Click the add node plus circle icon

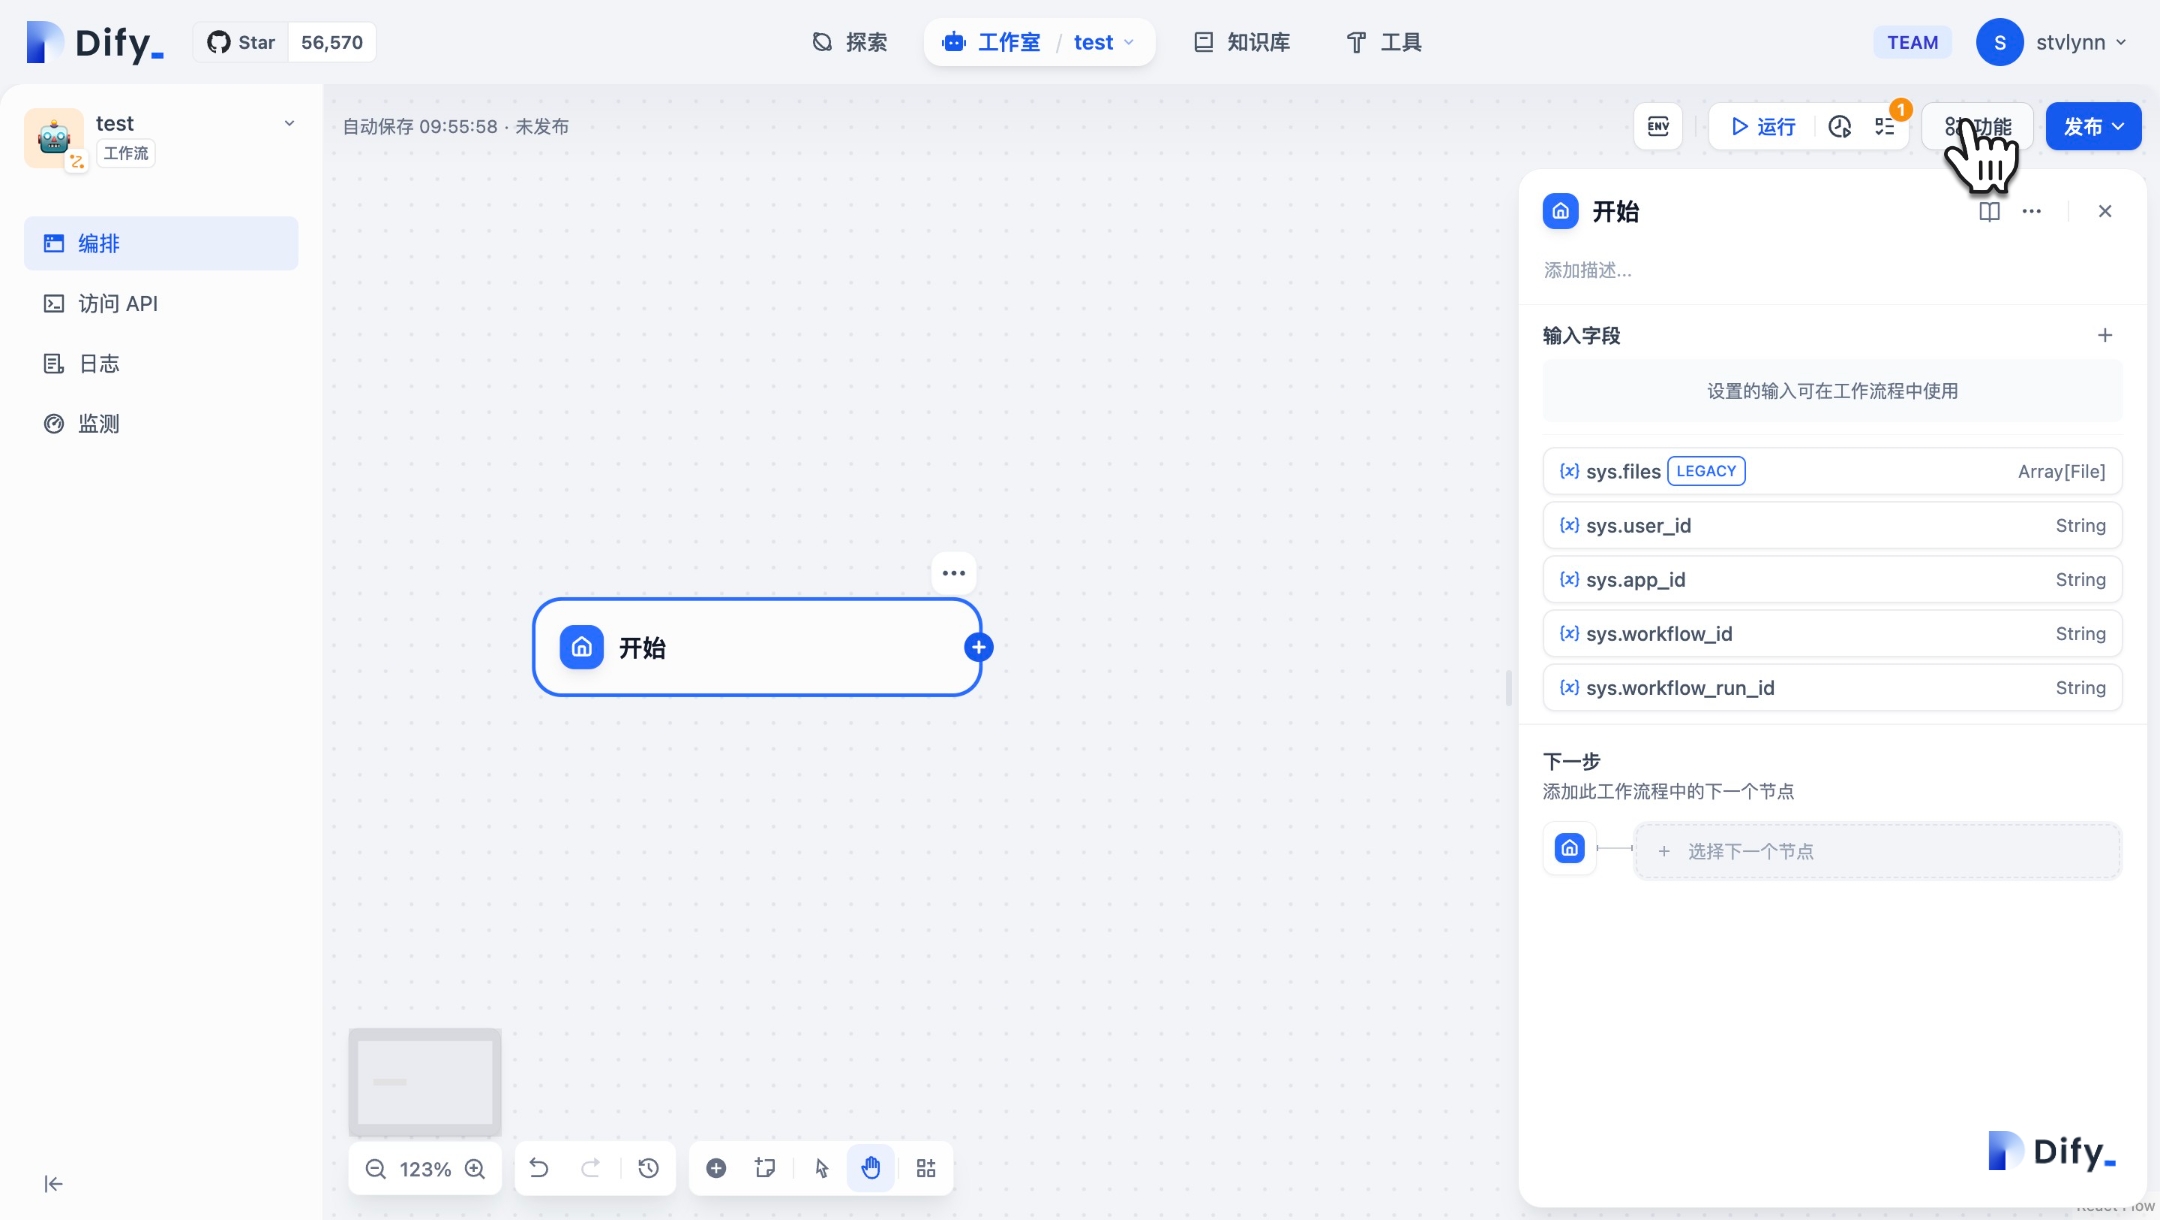pos(716,1168)
